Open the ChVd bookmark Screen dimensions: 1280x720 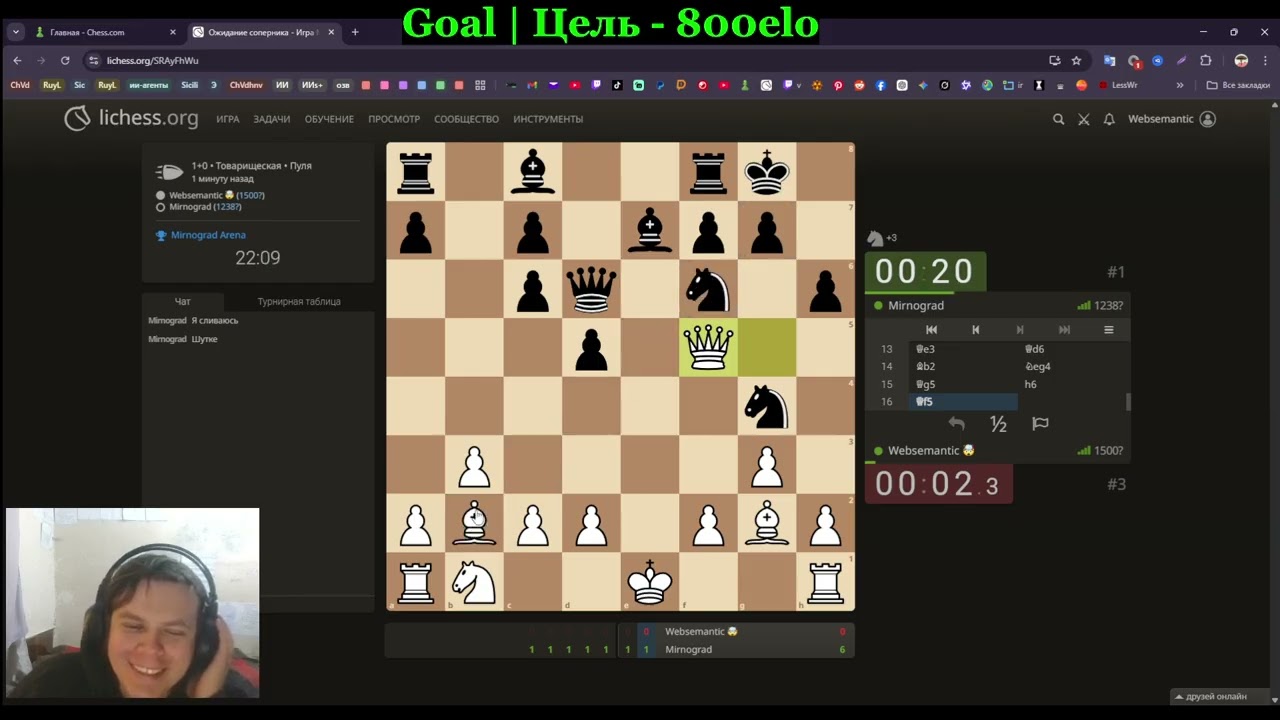[20, 85]
